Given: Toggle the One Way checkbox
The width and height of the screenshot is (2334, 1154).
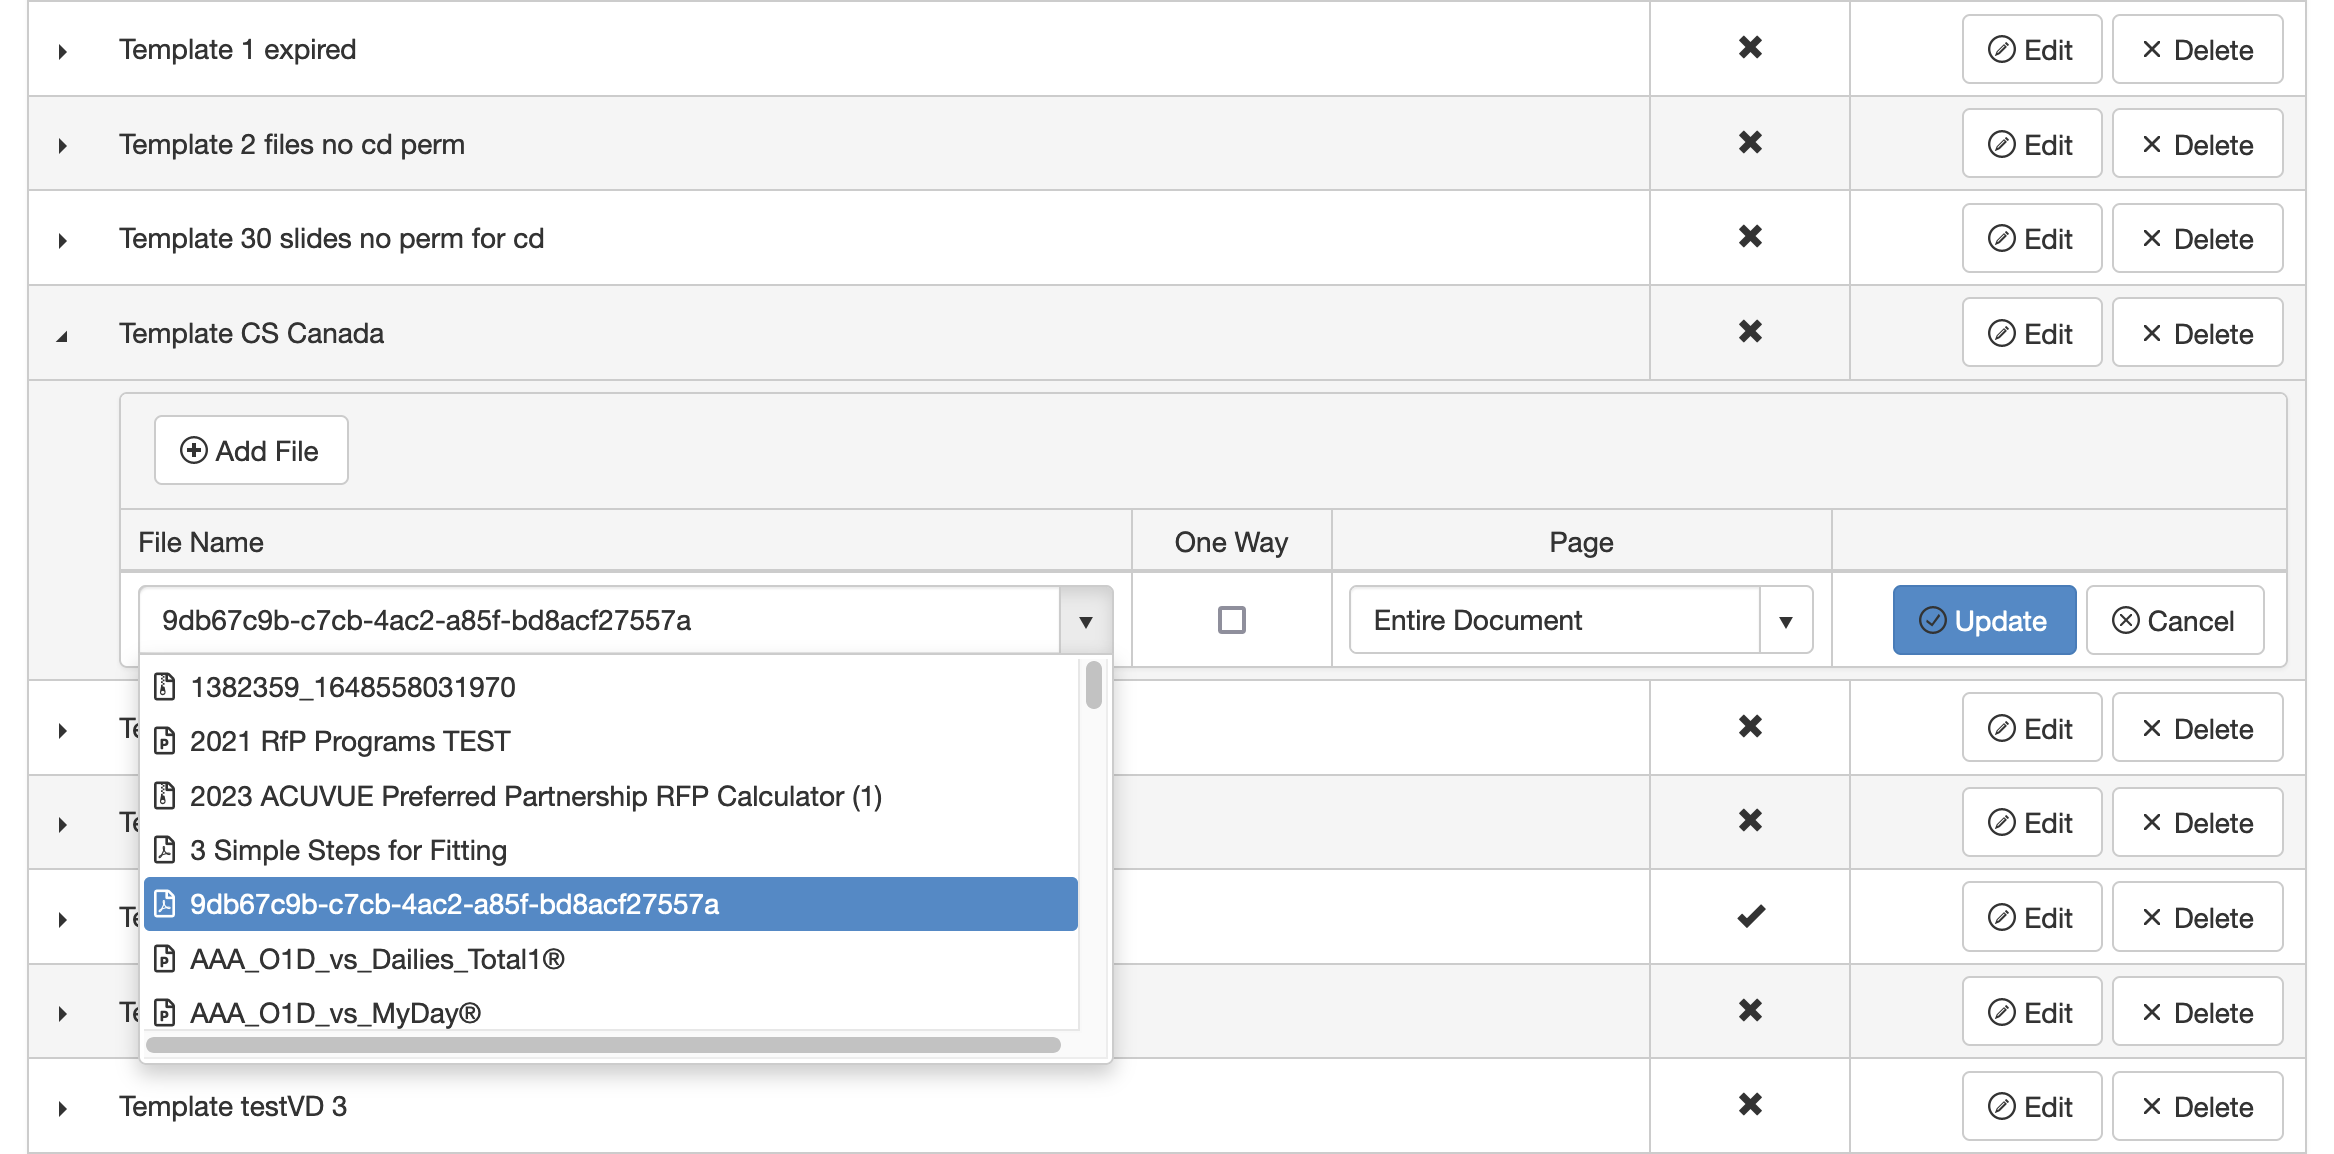Looking at the screenshot, I should pos(1231,620).
